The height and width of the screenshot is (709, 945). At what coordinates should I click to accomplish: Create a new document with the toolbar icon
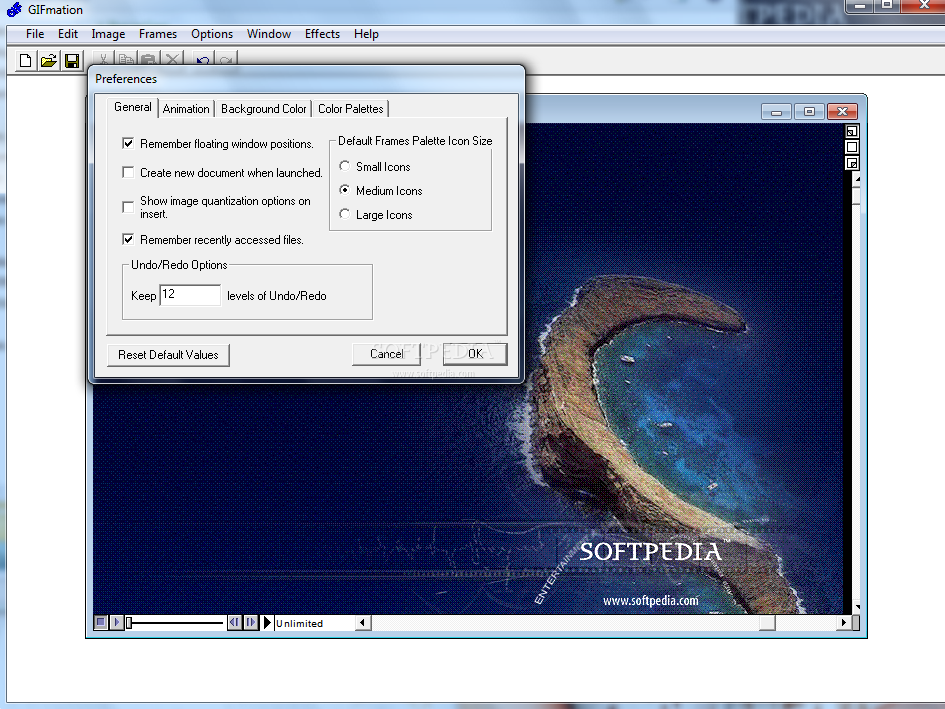tap(25, 61)
